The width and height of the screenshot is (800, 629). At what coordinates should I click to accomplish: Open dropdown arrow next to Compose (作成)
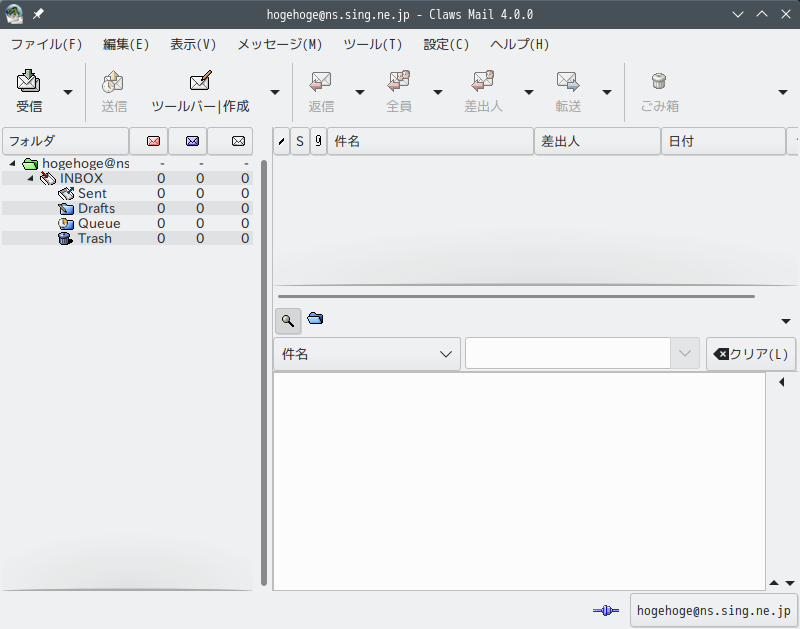tap(275, 92)
